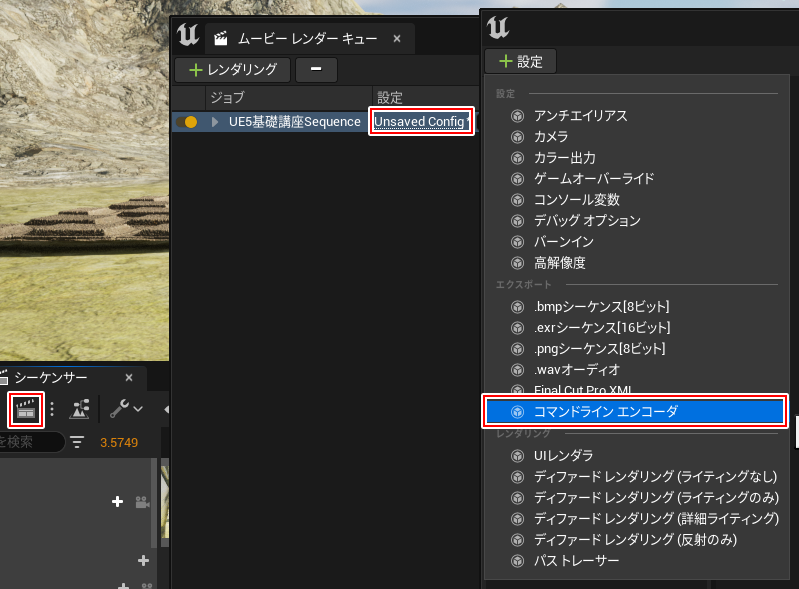Click the track filter icon beside search
This screenshot has height=589, width=799.
click(x=78, y=442)
